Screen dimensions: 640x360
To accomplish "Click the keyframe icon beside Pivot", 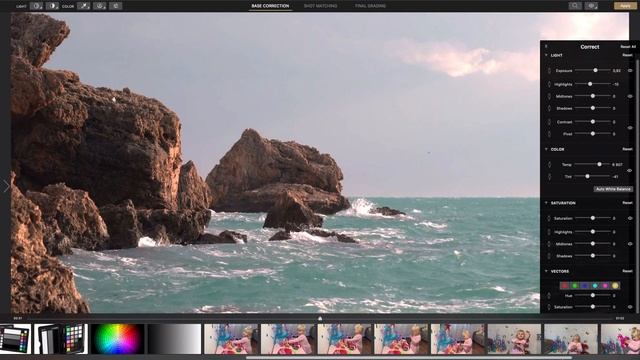I will coord(549,134).
